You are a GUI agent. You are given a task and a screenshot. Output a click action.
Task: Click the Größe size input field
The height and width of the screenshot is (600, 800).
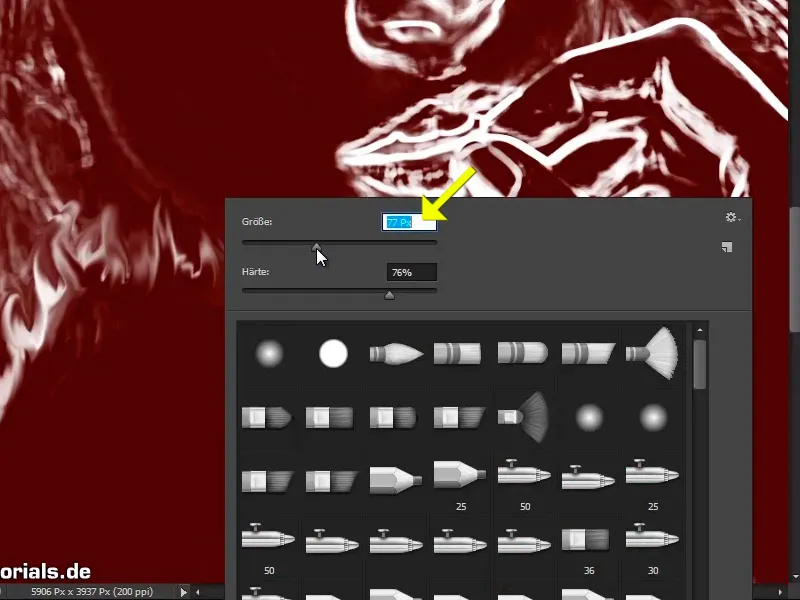pos(409,222)
